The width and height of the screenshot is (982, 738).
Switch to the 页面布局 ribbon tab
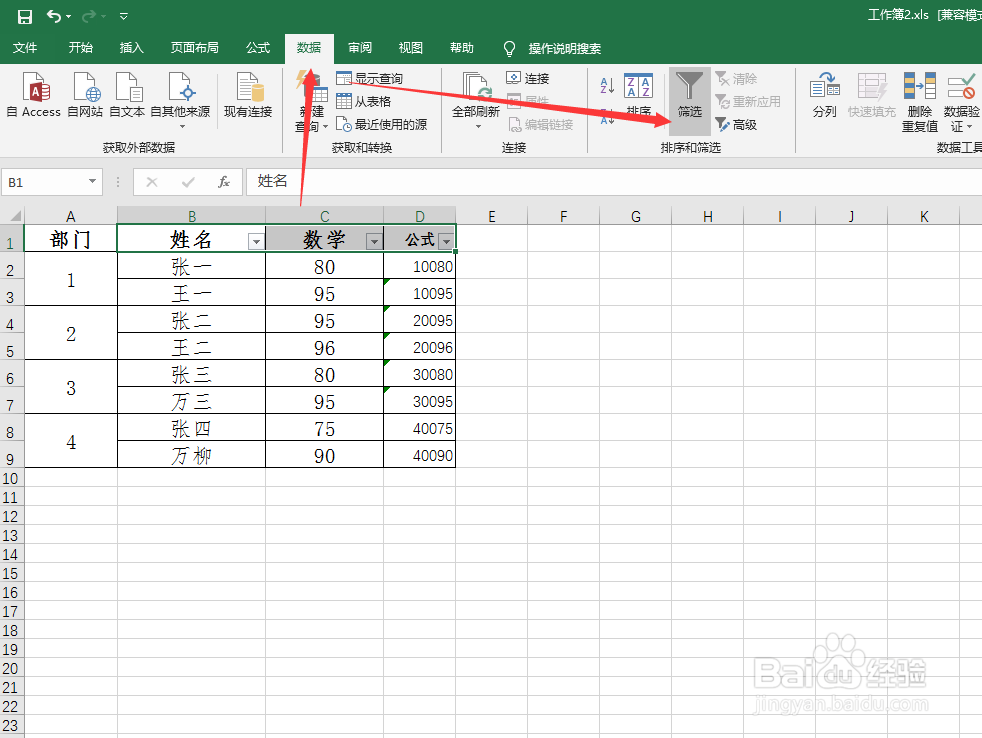(x=195, y=48)
